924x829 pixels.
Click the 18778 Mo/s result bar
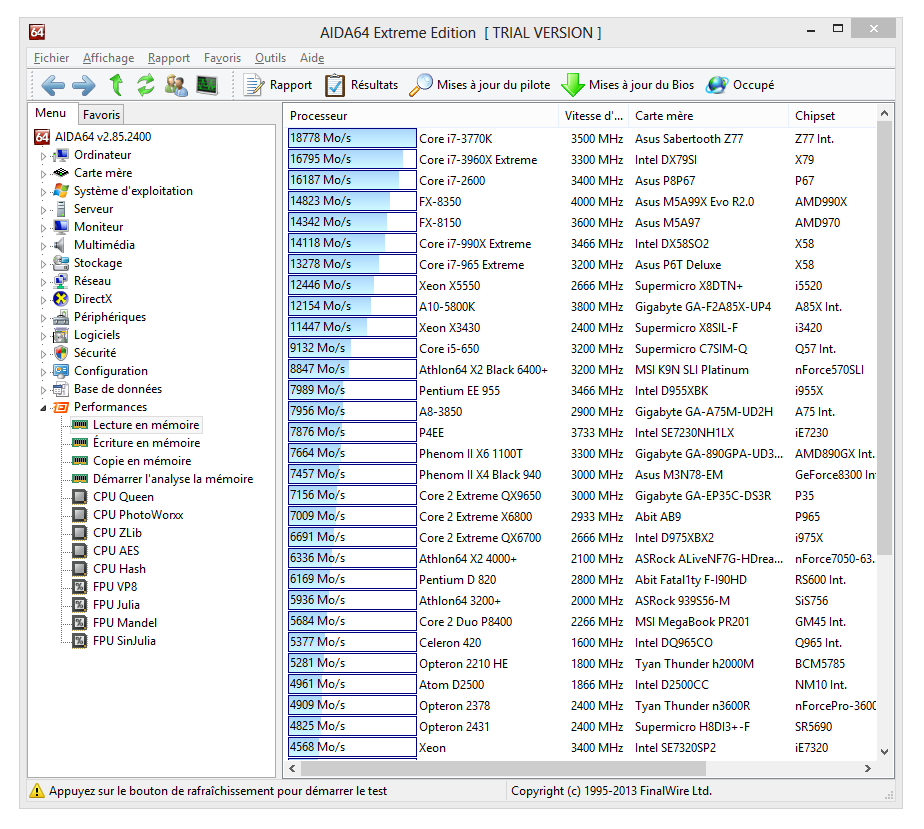tap(352, 138)
